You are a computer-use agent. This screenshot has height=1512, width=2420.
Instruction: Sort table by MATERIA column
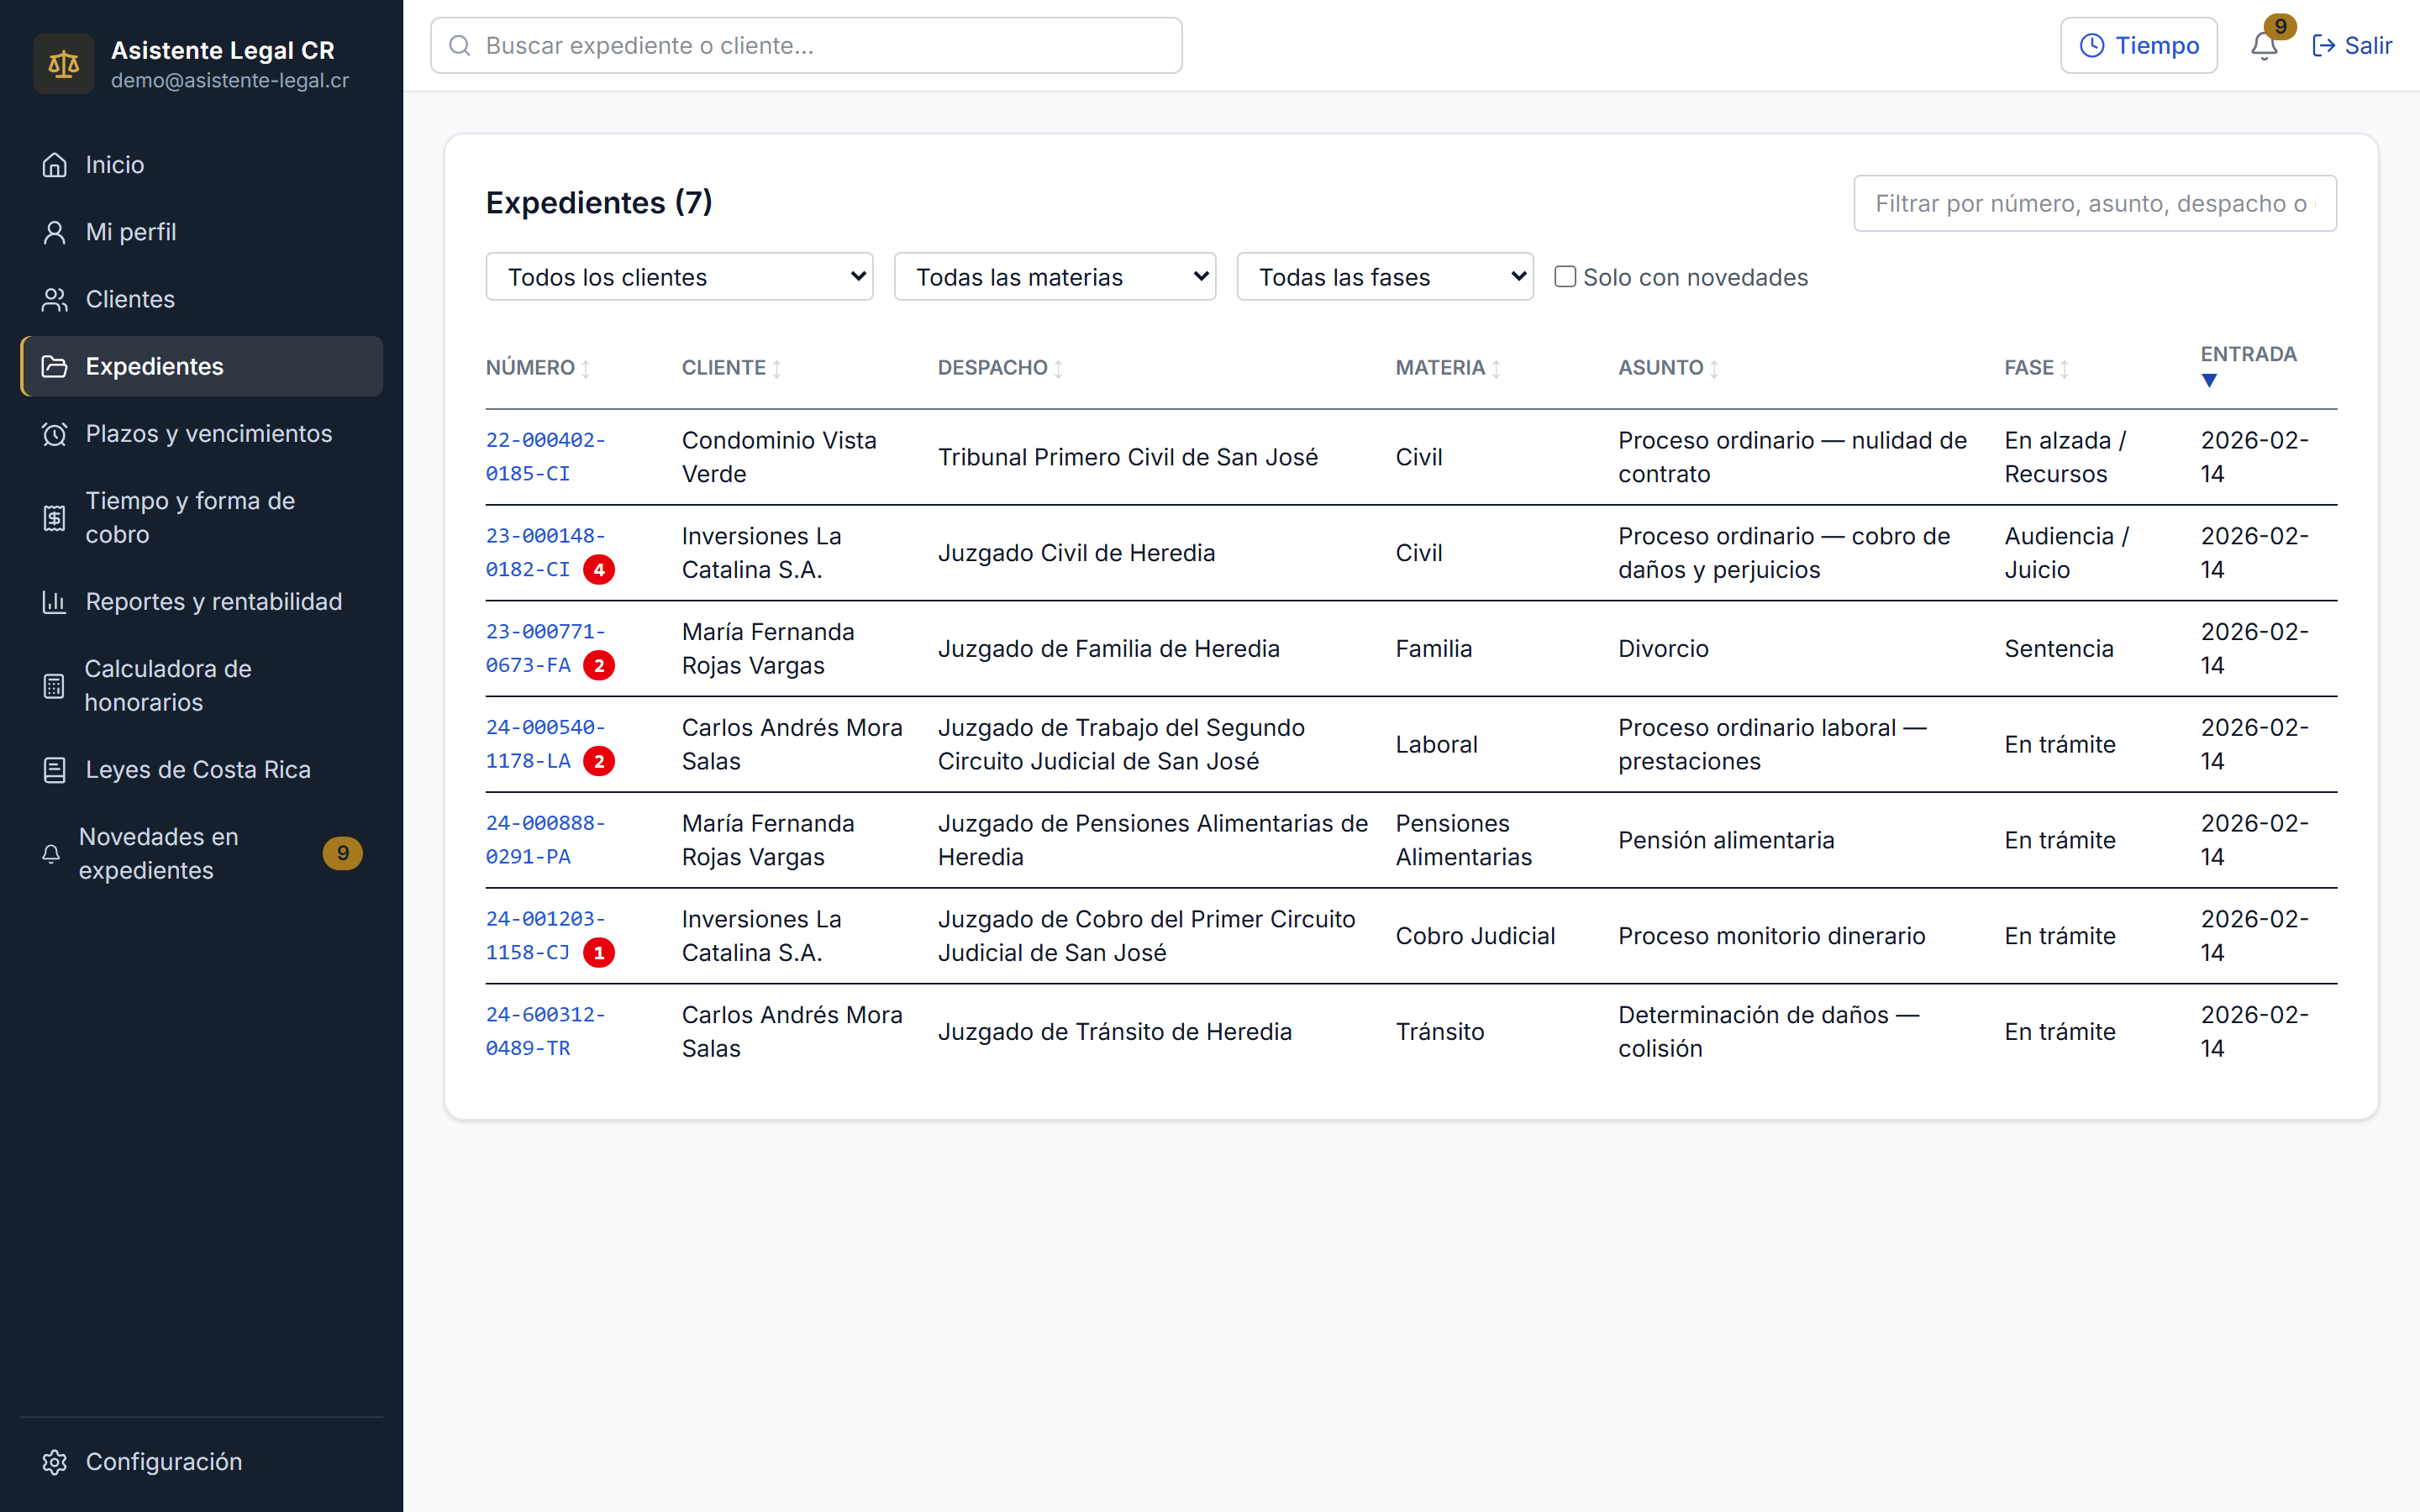click(x=1448, y=368)
